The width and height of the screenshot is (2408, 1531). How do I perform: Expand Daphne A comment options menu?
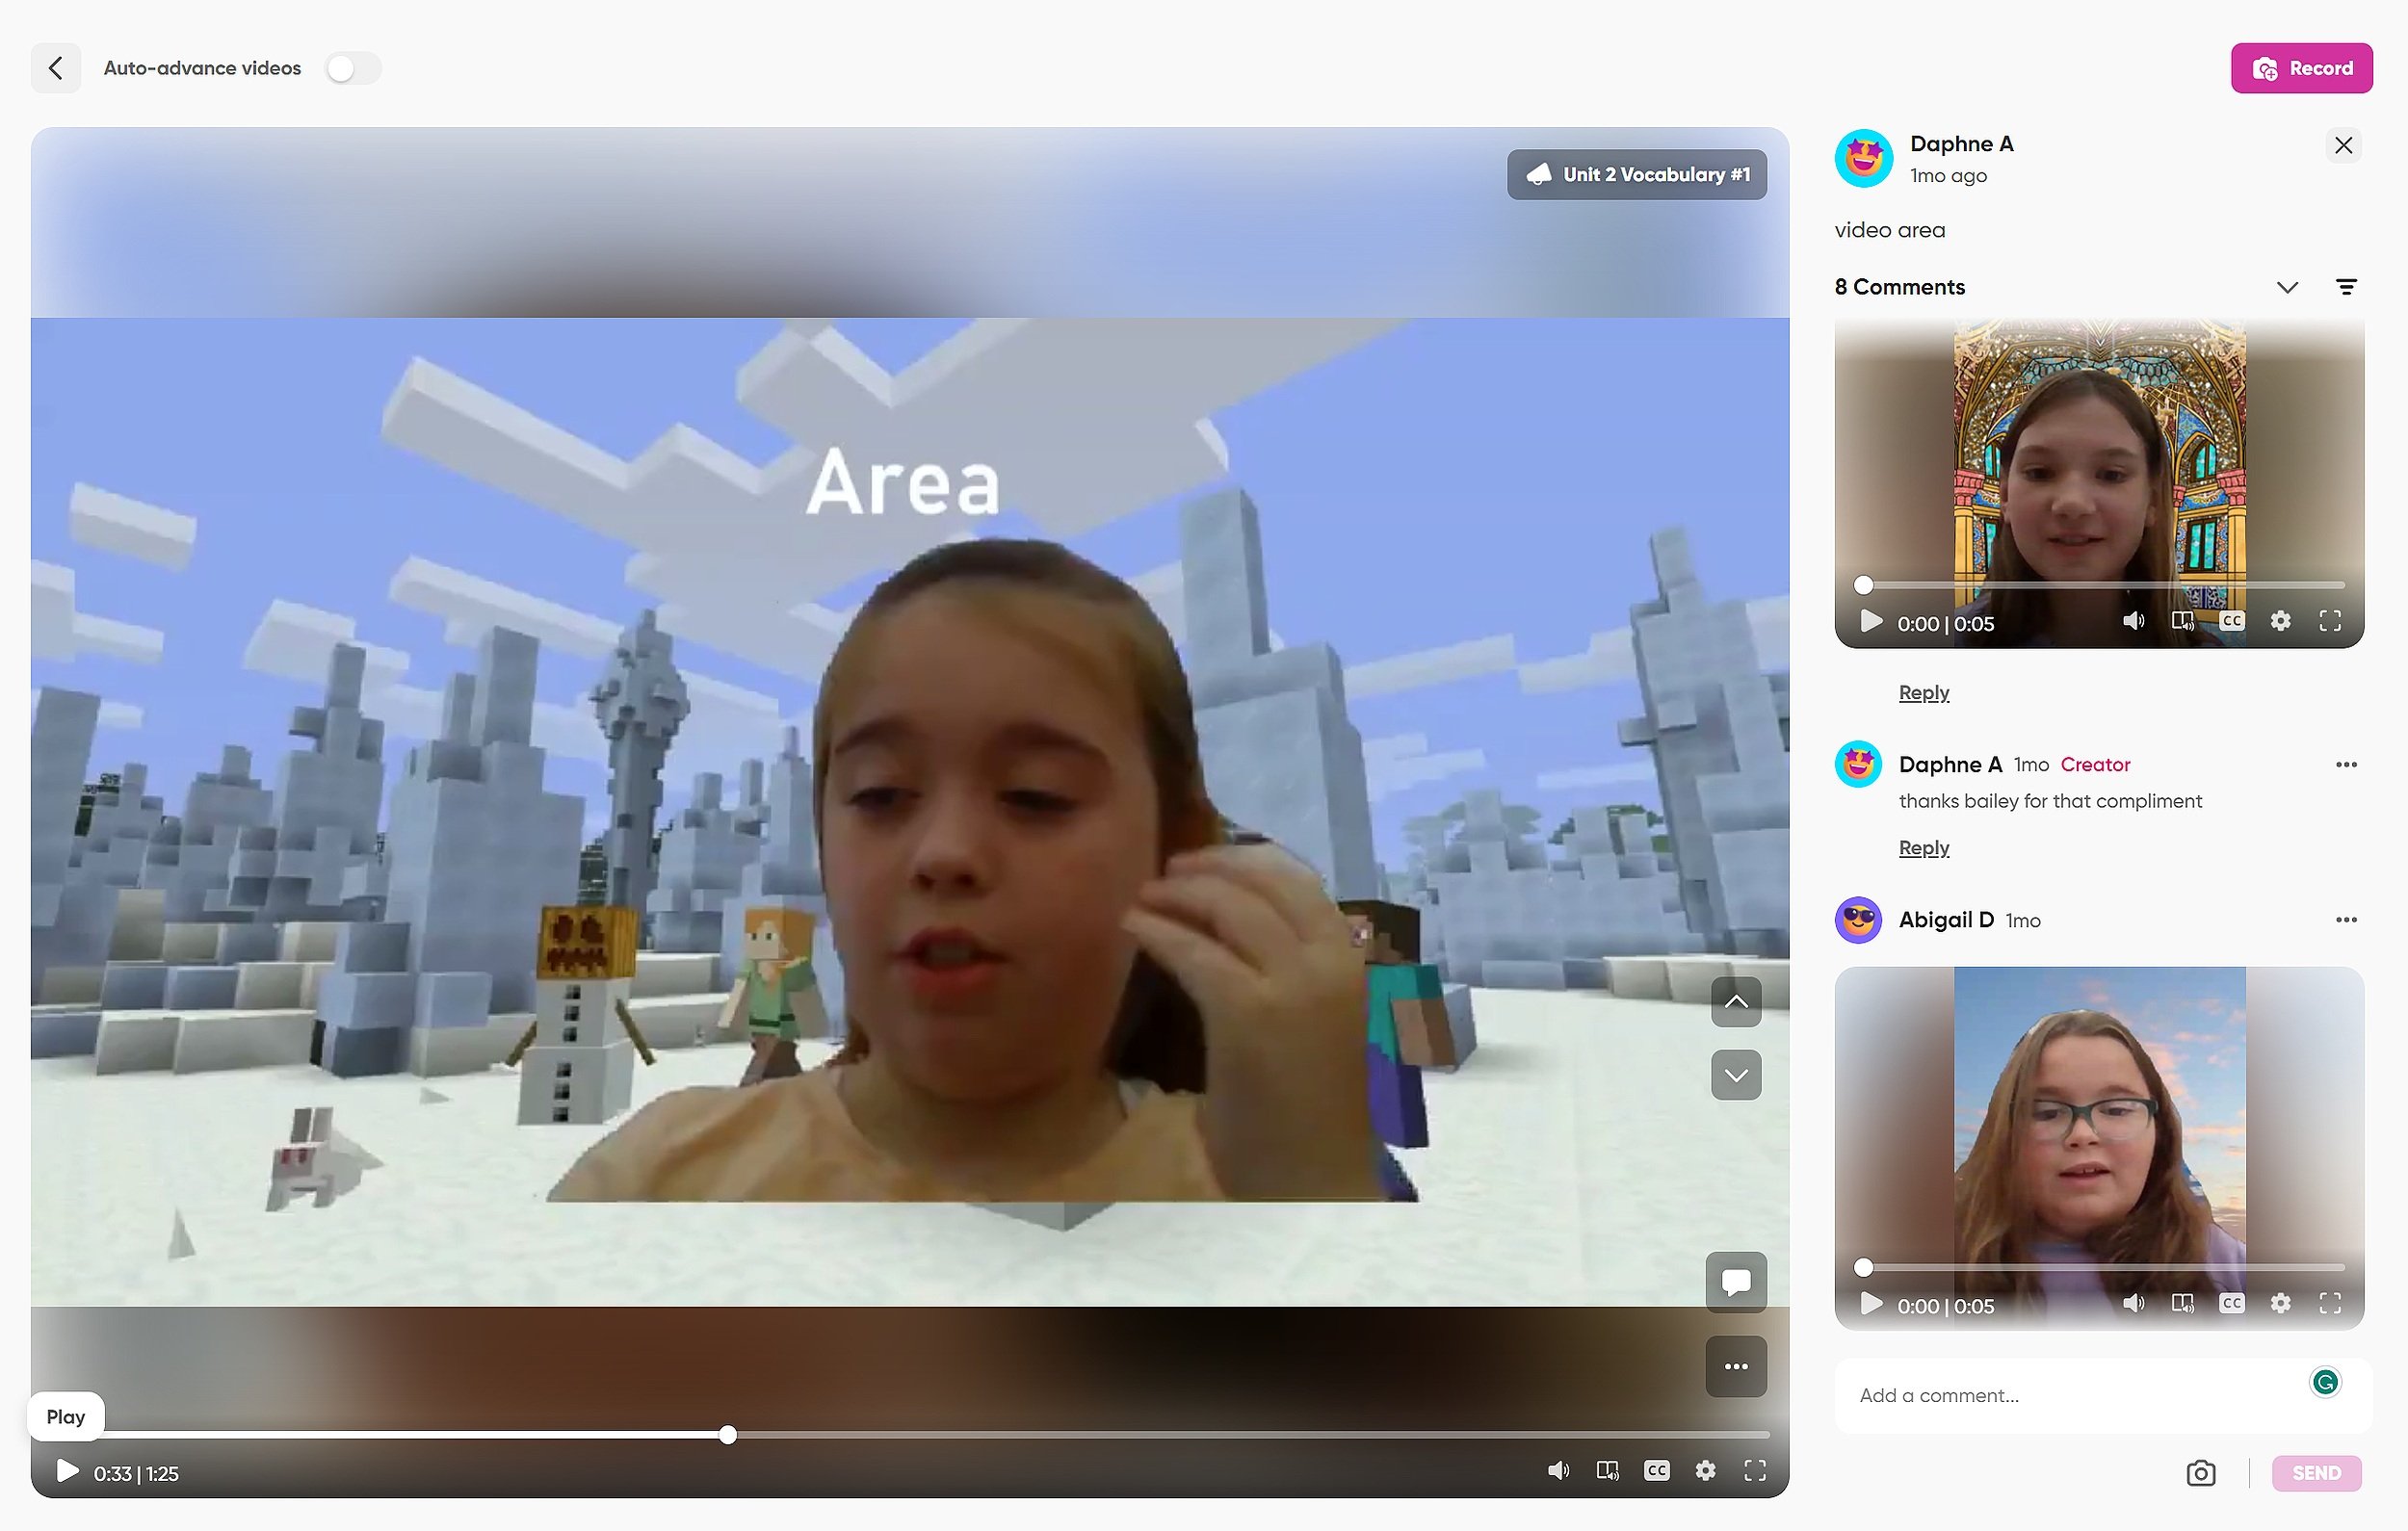pyautogui.click(x=2346, y=763)
